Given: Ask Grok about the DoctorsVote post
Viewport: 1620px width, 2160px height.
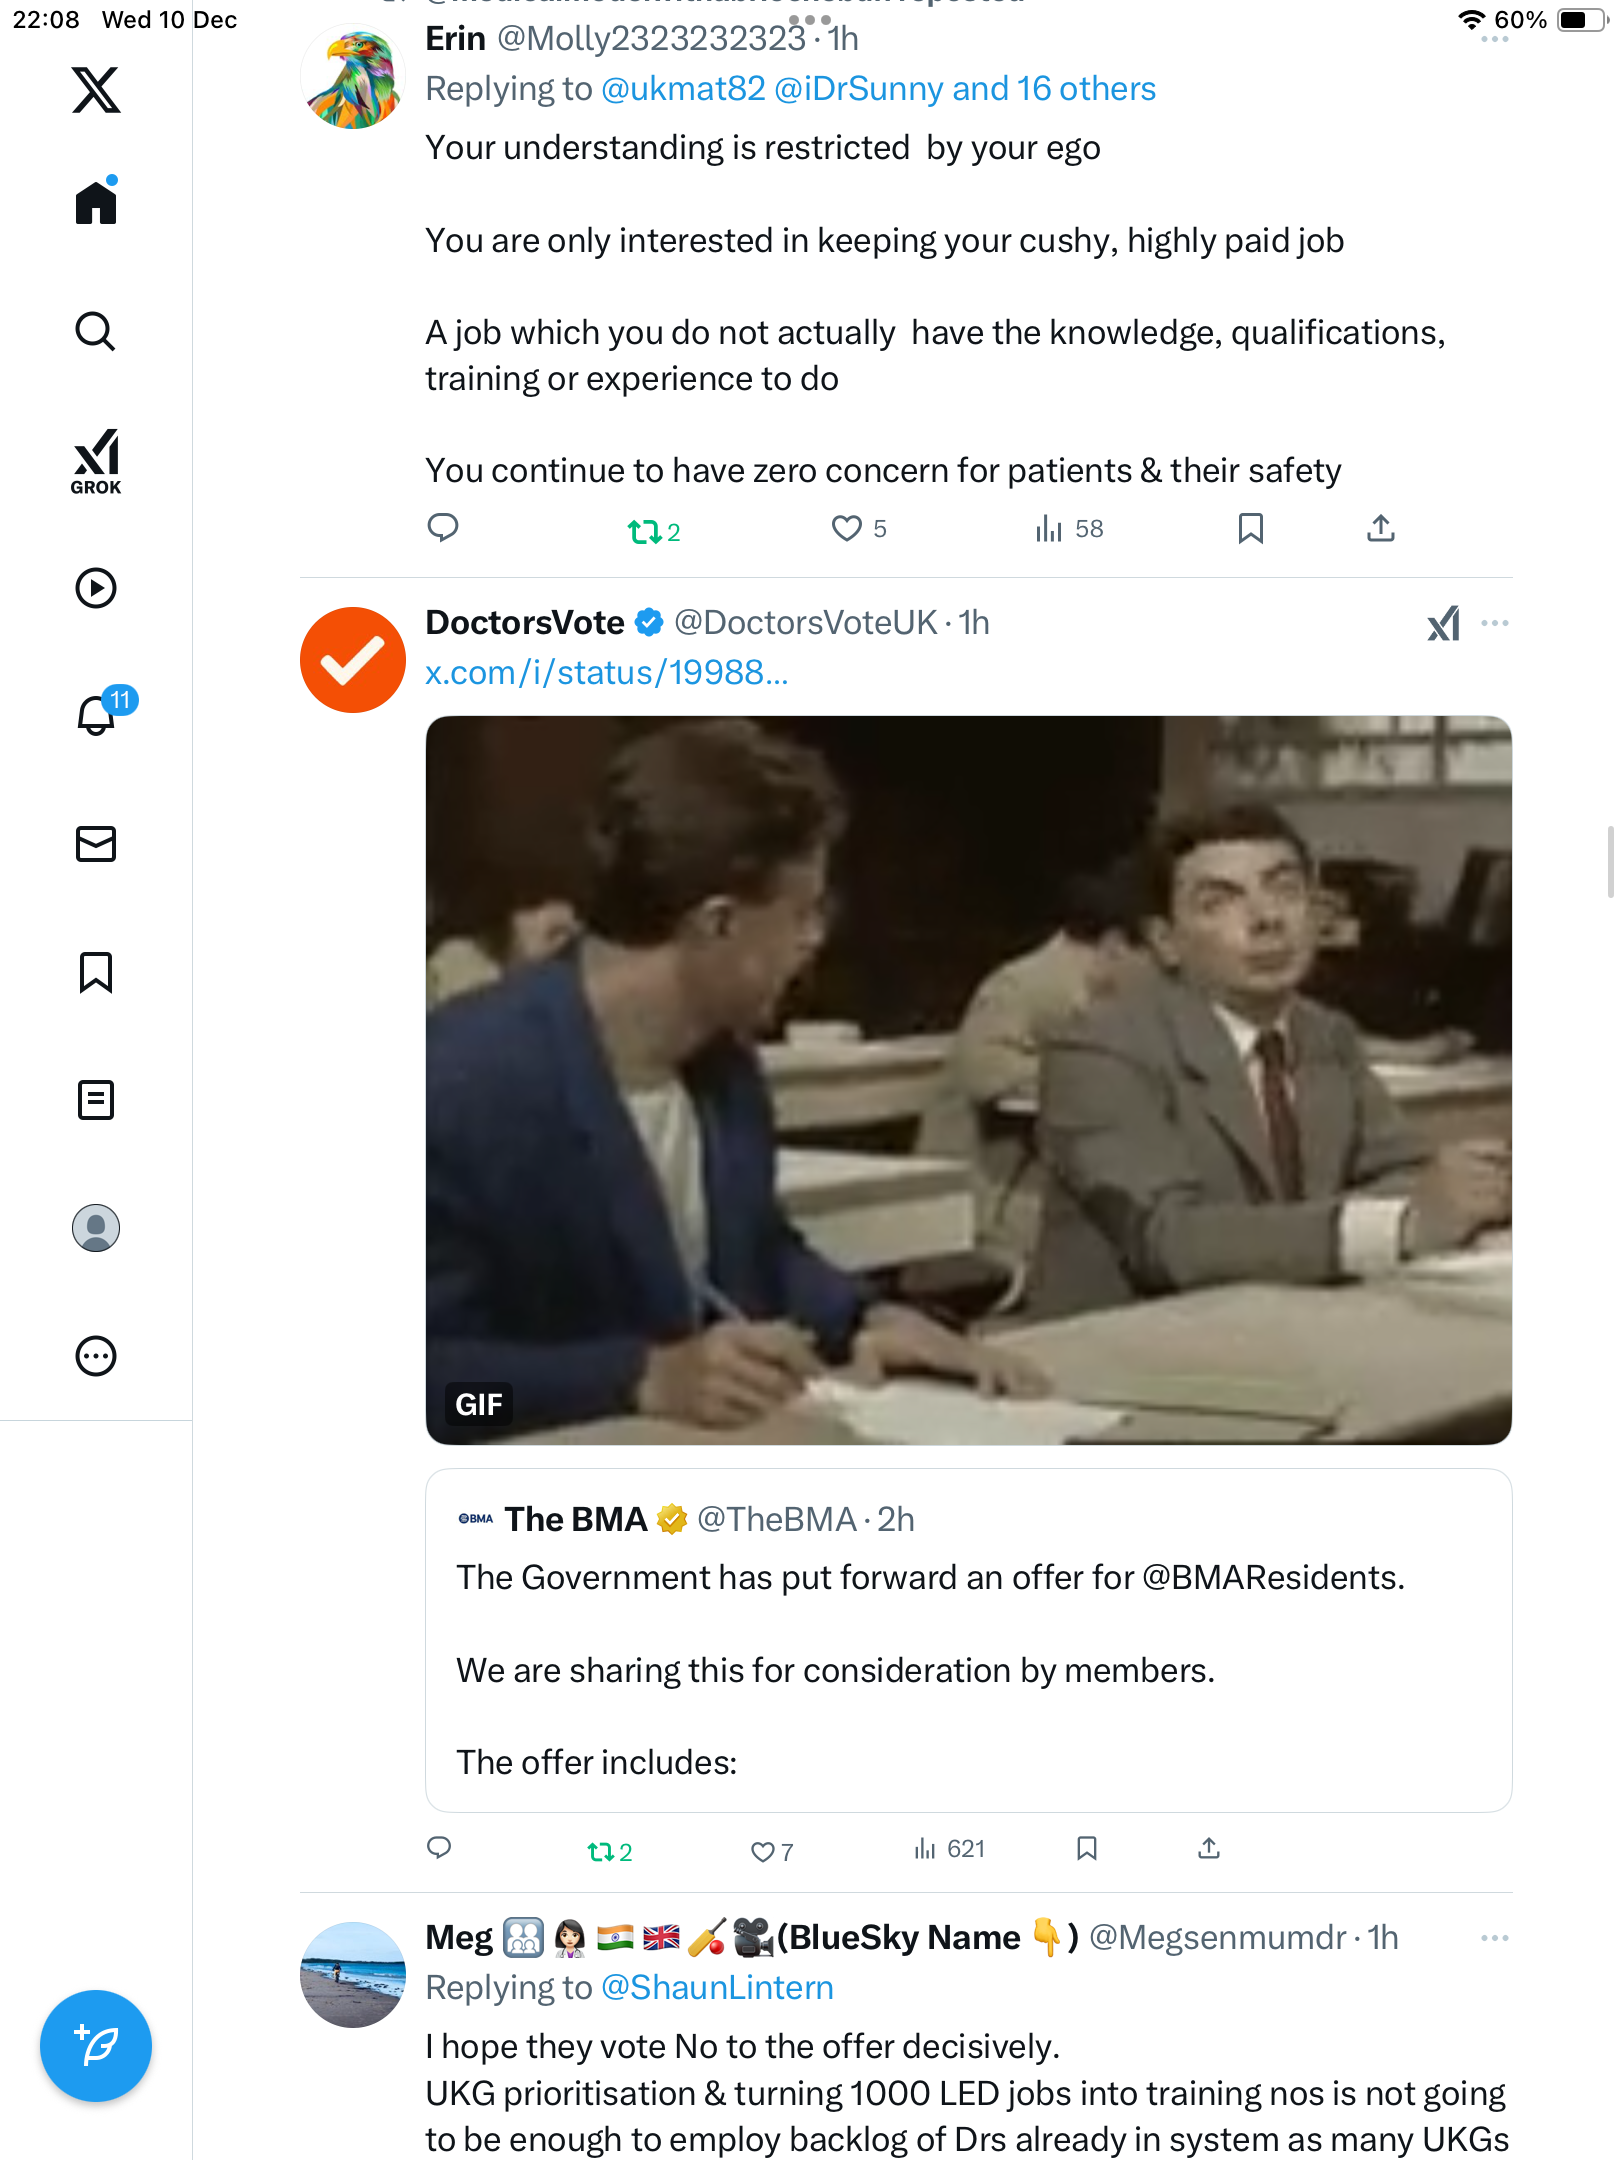Looking at the screenshot, I should pos(1443,624).
